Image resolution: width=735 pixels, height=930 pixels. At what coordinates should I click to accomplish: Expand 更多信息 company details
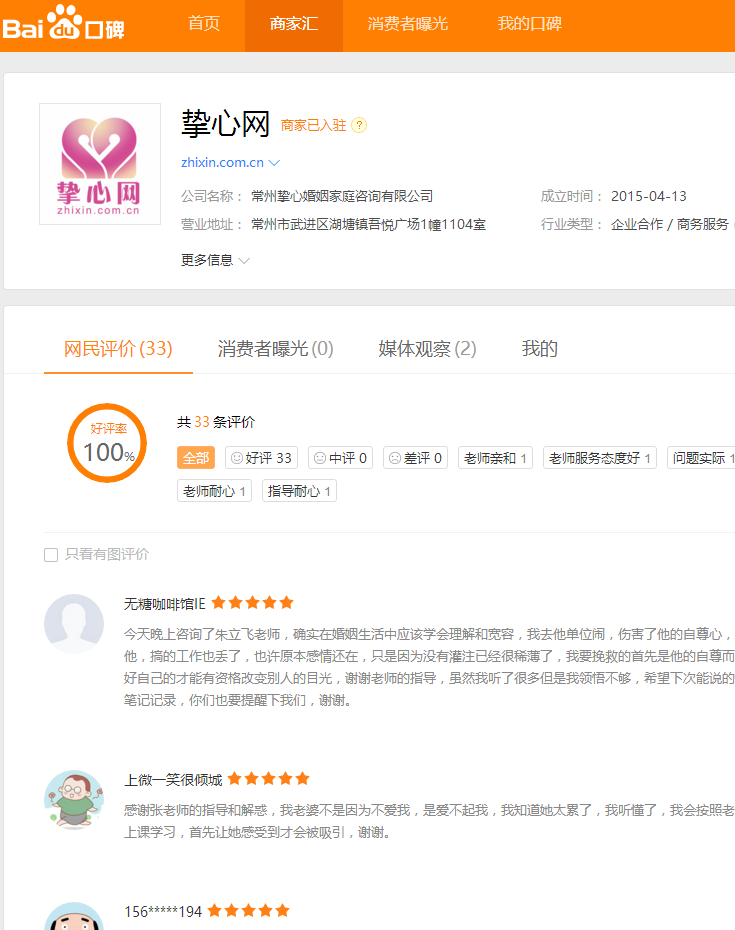pos(215,260)
